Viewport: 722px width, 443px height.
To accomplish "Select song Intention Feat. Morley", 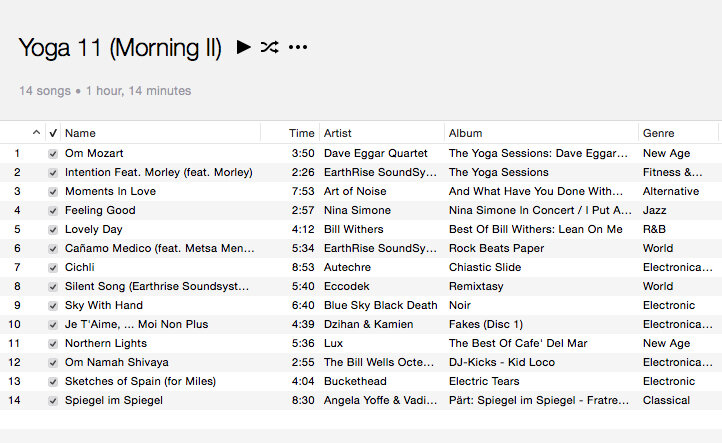I will pos(158,172).
